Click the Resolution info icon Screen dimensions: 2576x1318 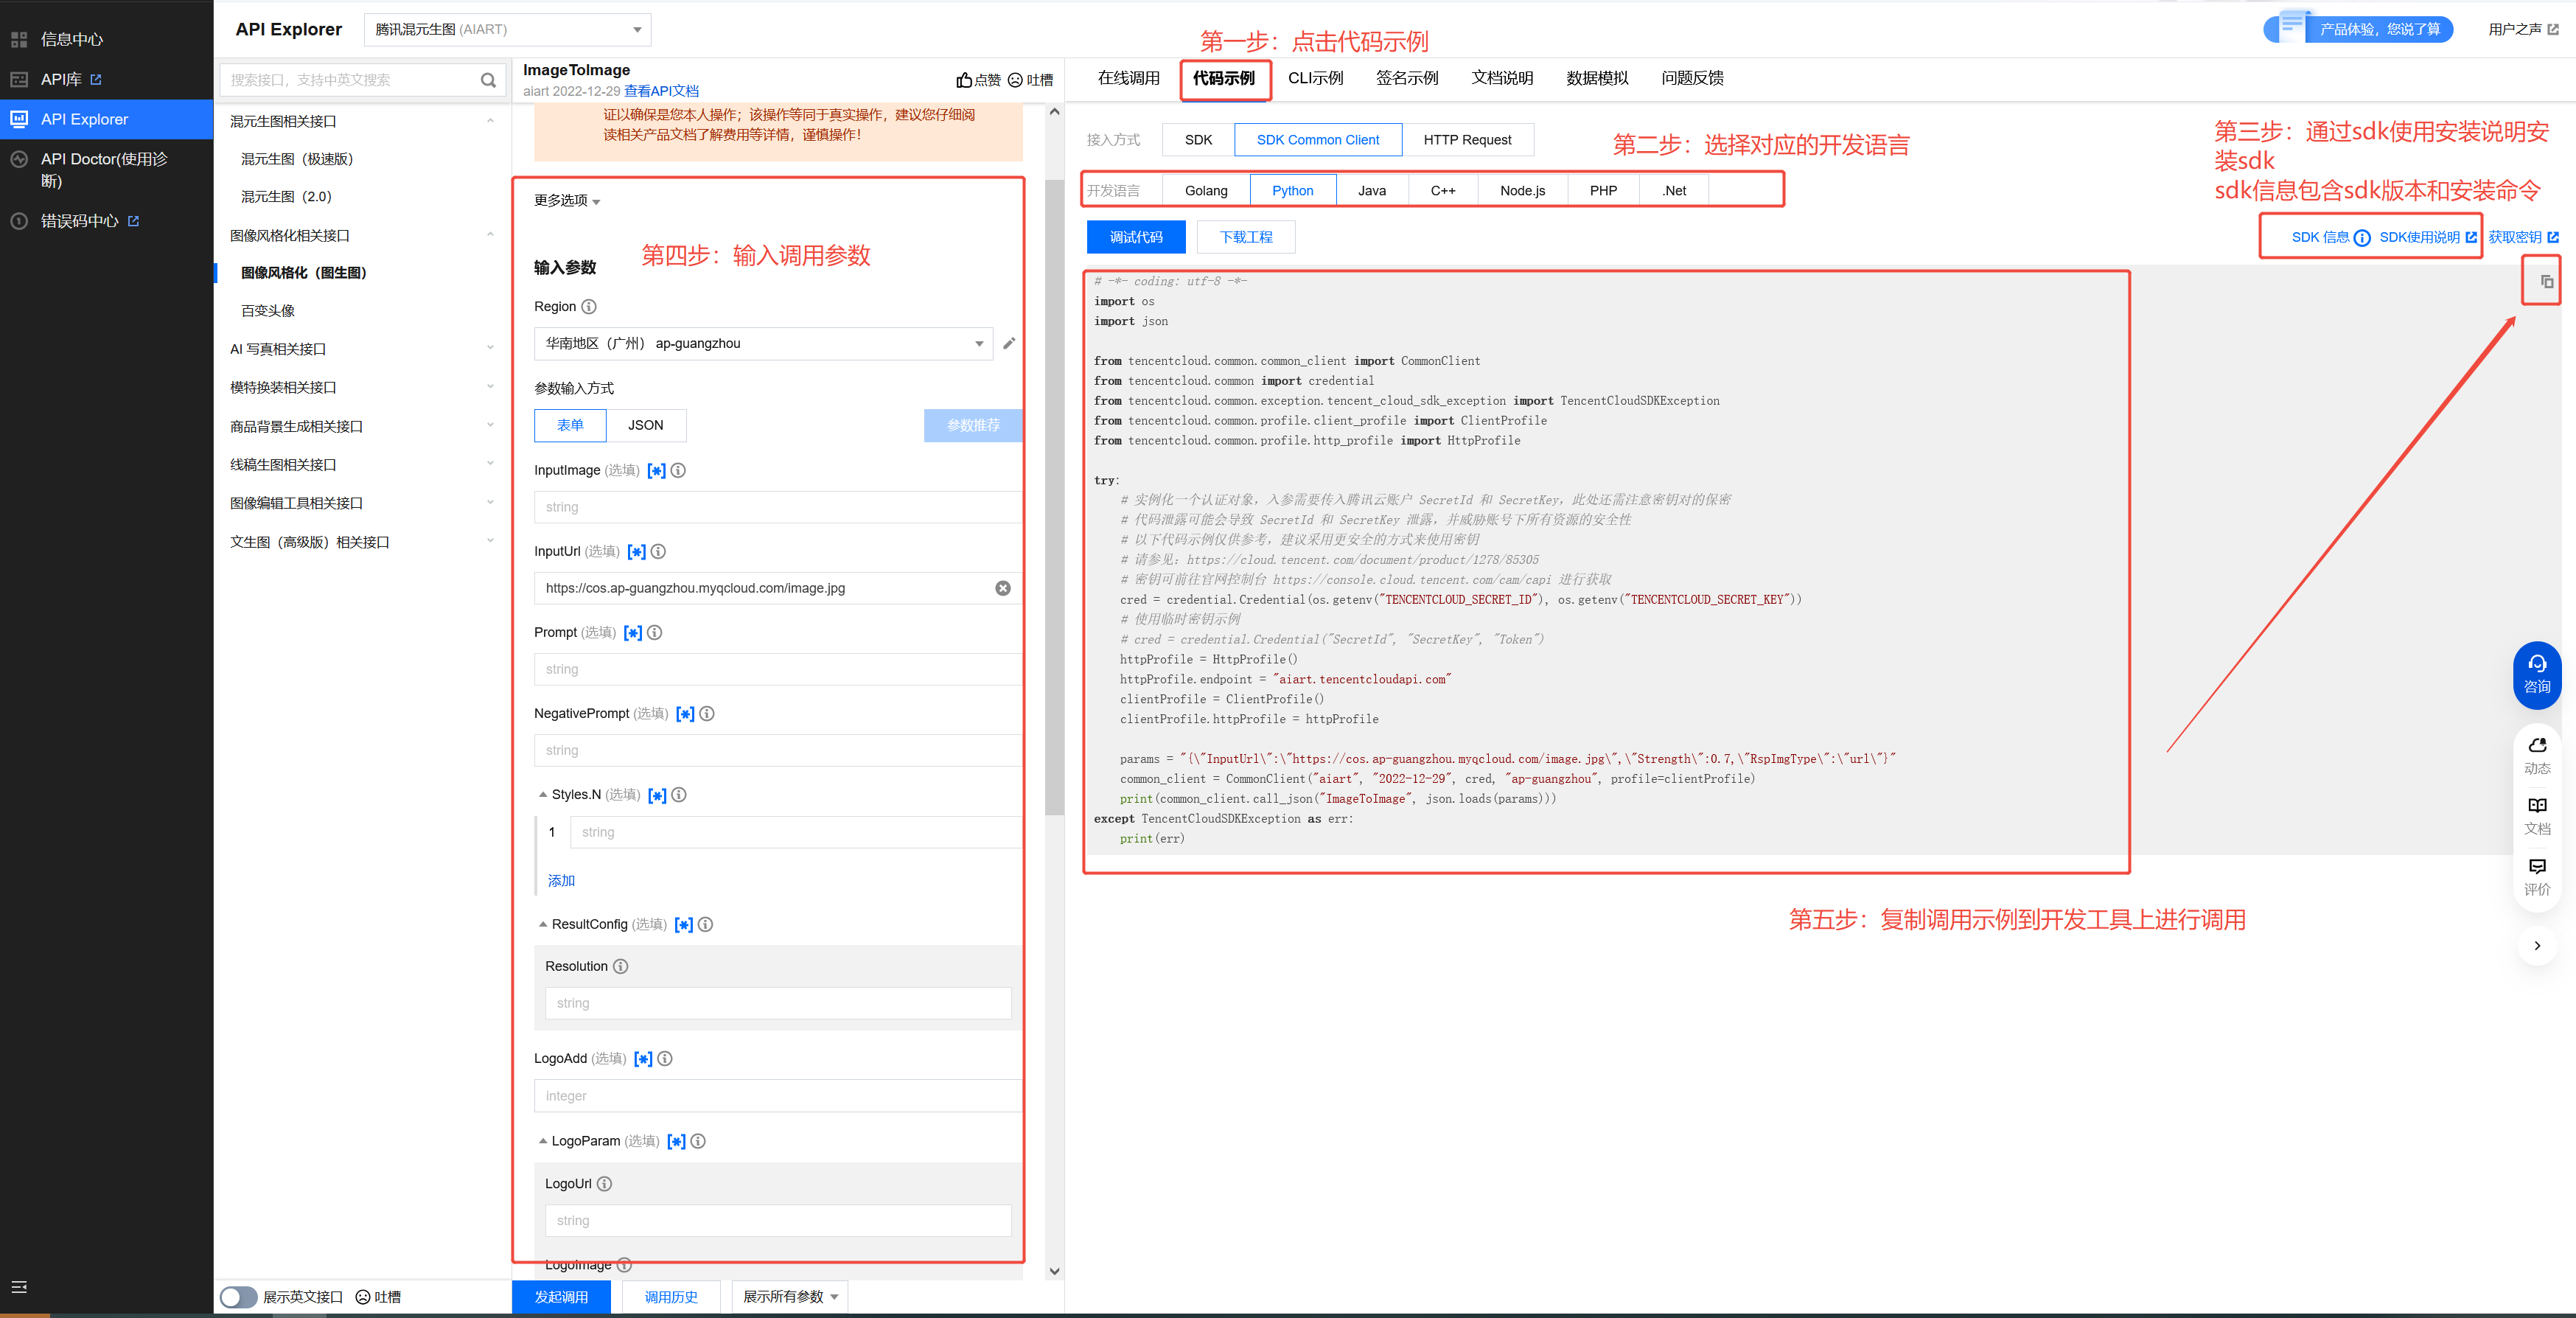point(621,966)
